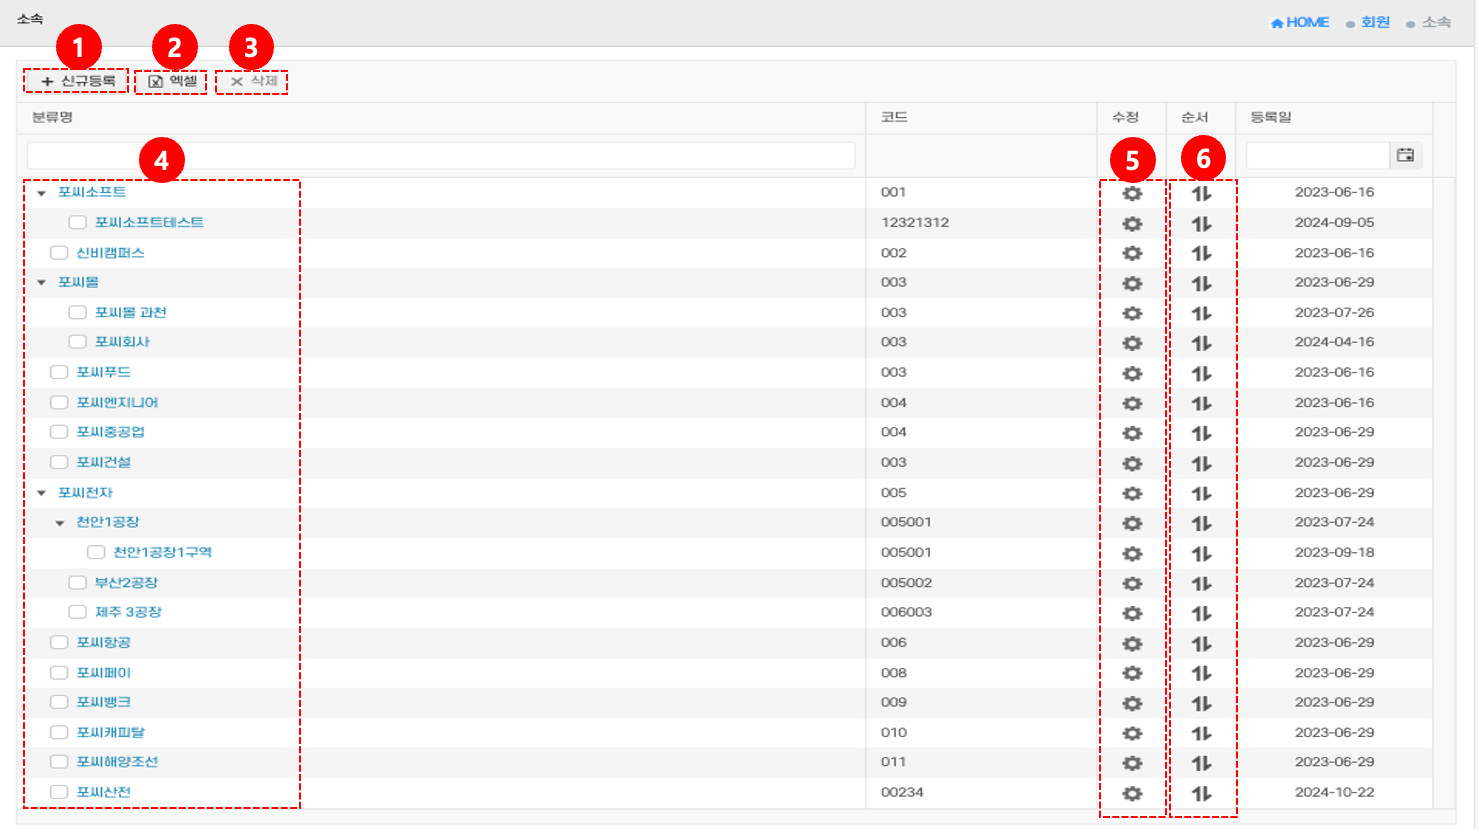Click the gear icon for 부산2공장 row
This screenshot has width=1478, height=829.
[1132, 584]
